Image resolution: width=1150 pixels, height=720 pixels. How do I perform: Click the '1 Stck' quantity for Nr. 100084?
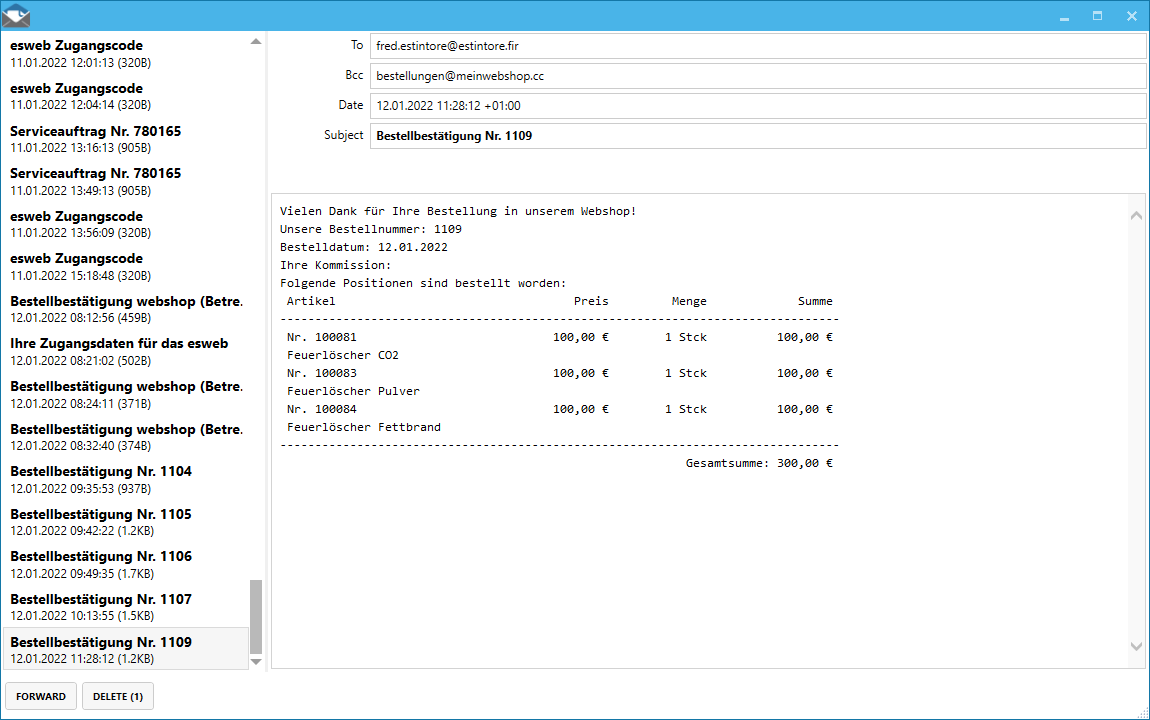(x=686, y=409)
